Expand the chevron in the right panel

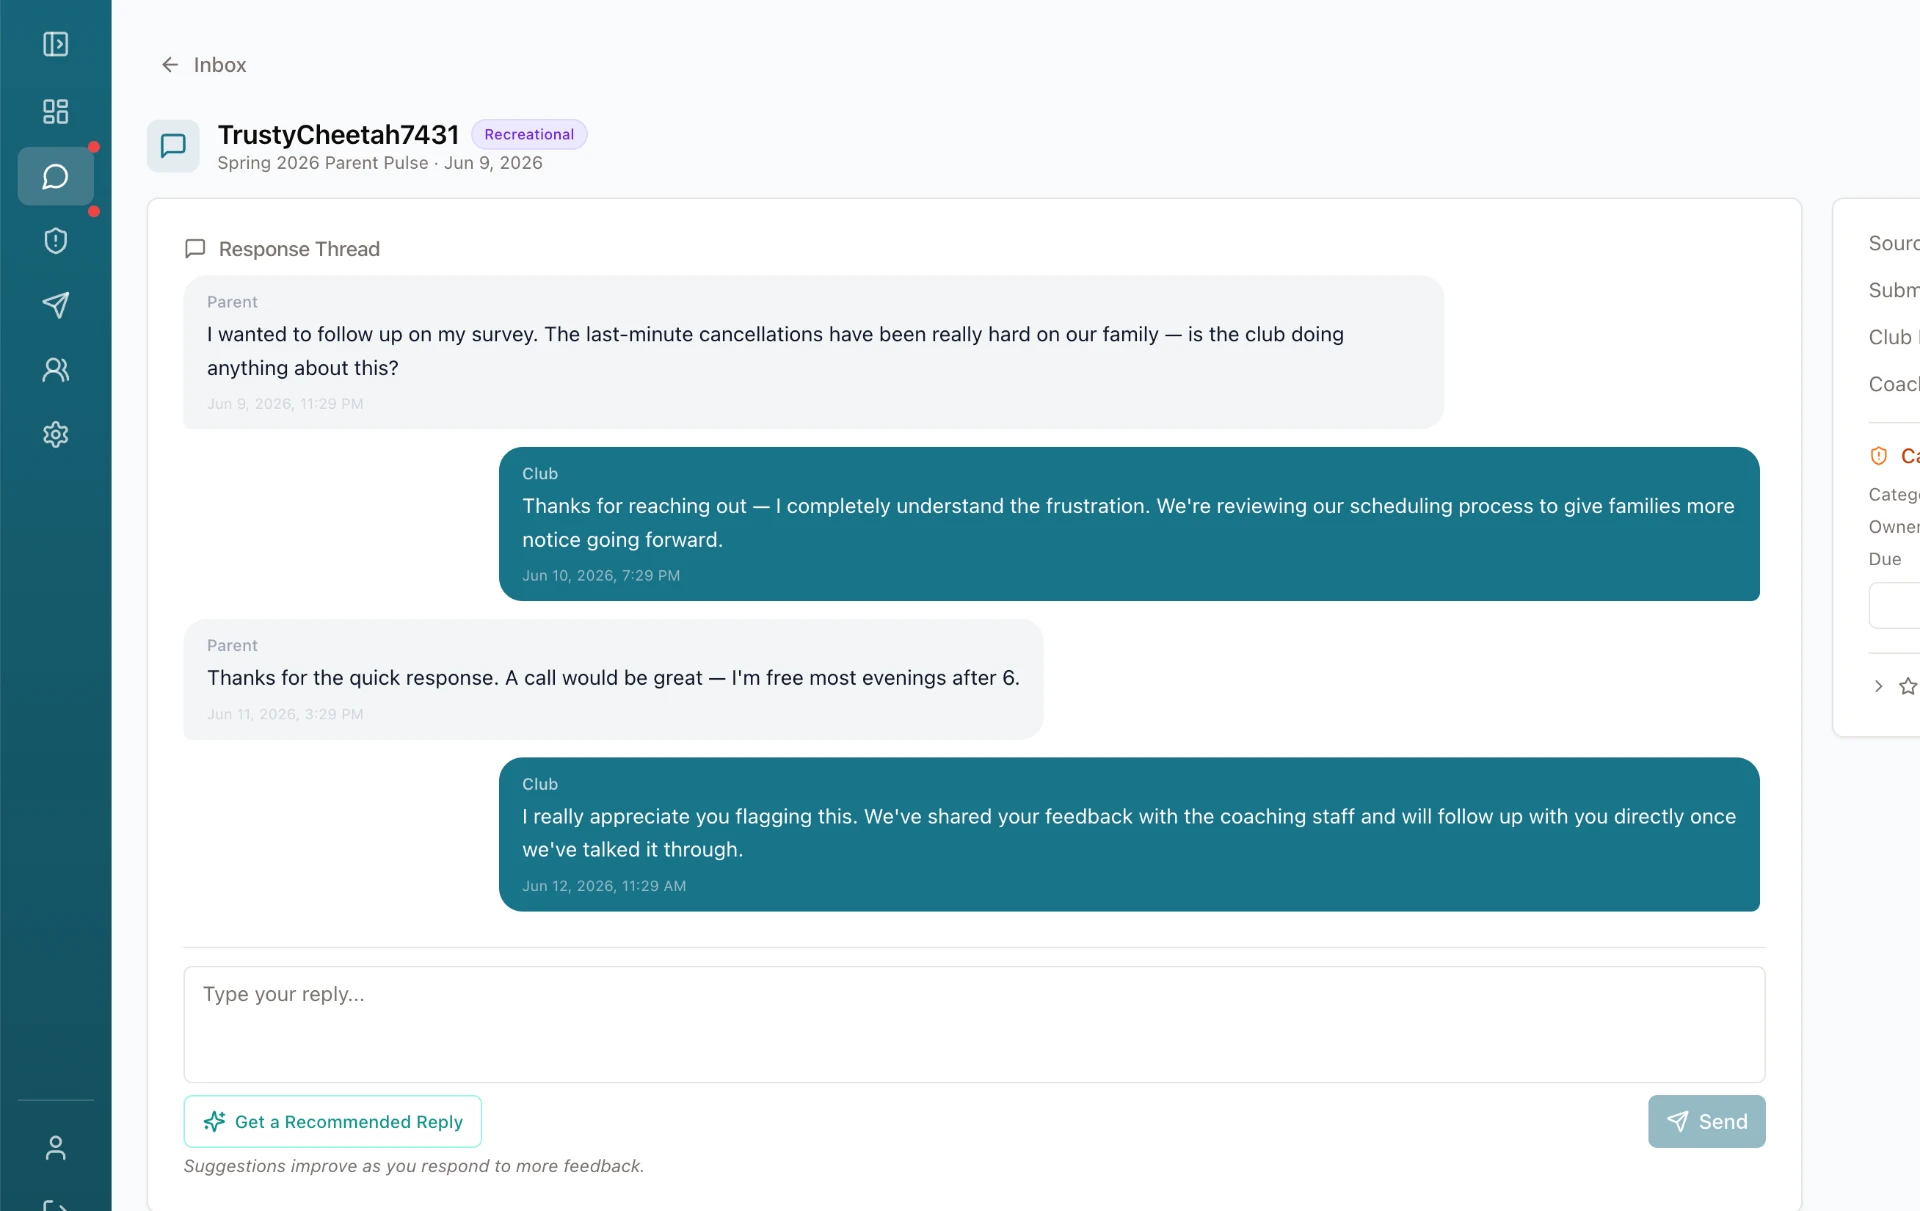point(1878,686)
